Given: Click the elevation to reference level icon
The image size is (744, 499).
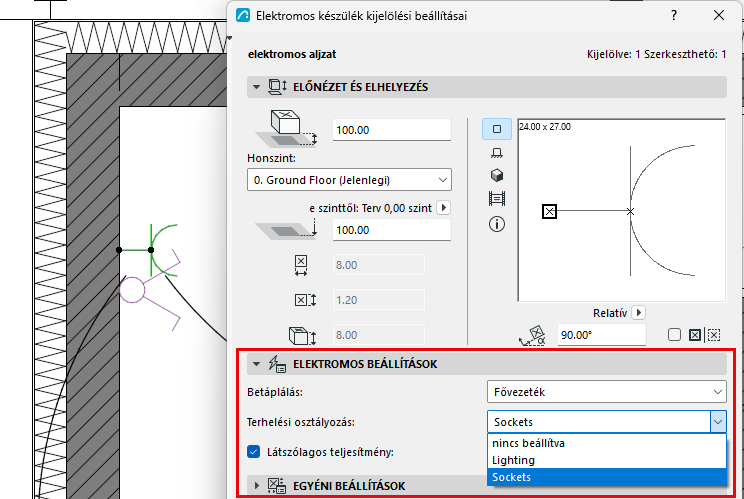Looking at the screenshot, I should (x=286, y=229).
